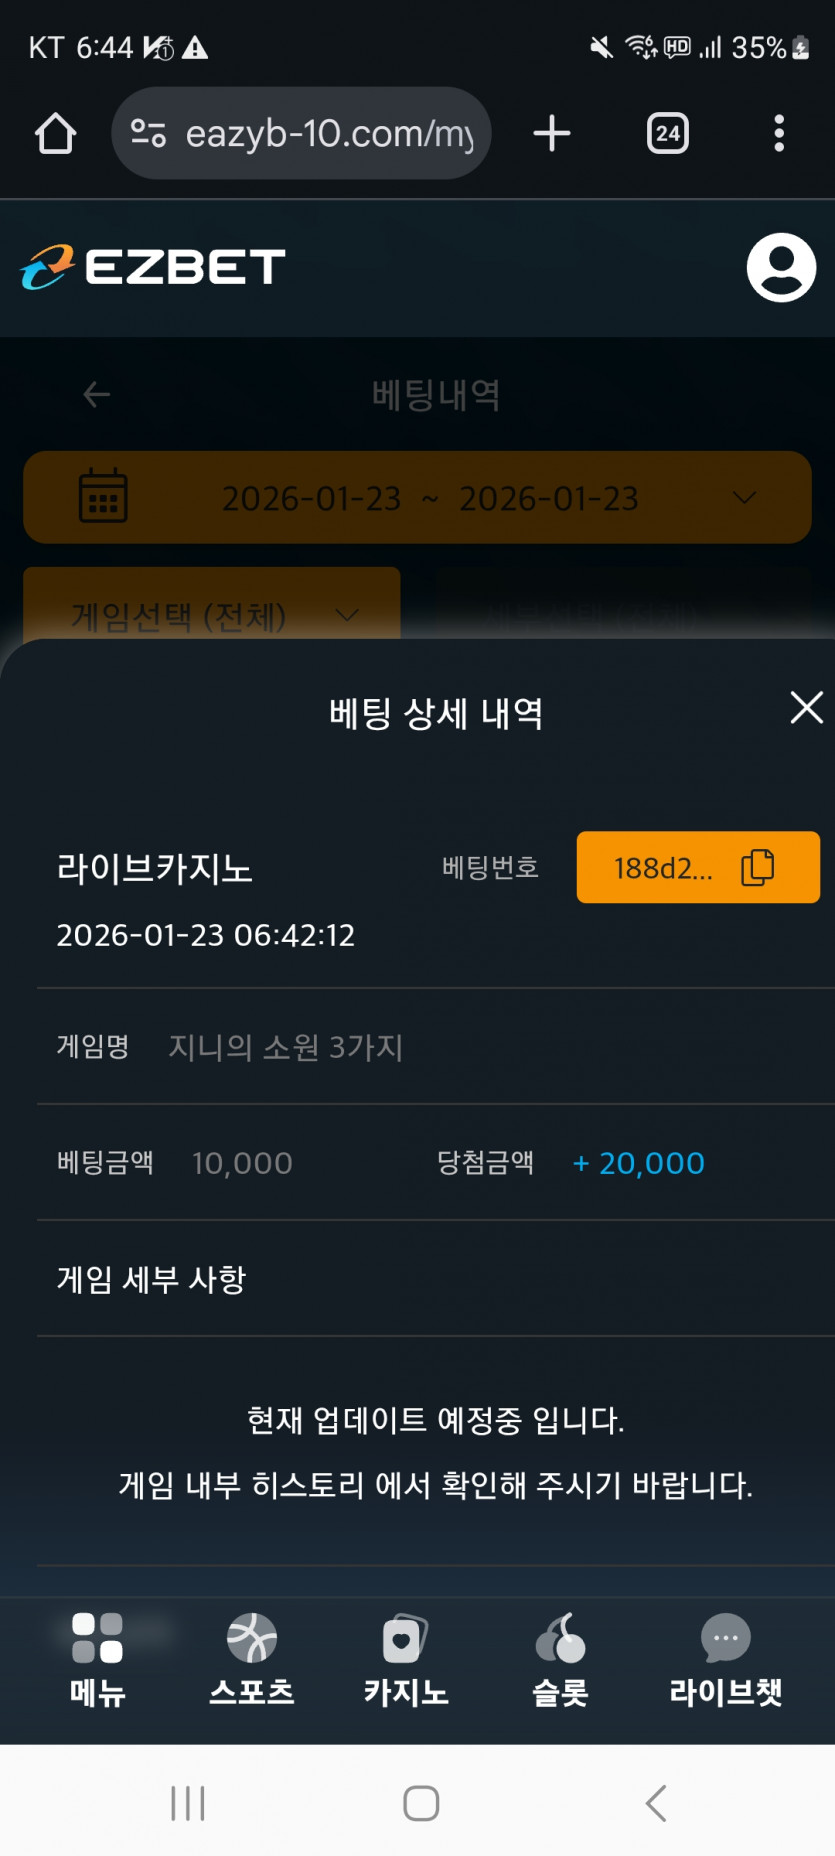Open the user profile icon
This screenshot has width=835, height=1856.
pos(781,268)
